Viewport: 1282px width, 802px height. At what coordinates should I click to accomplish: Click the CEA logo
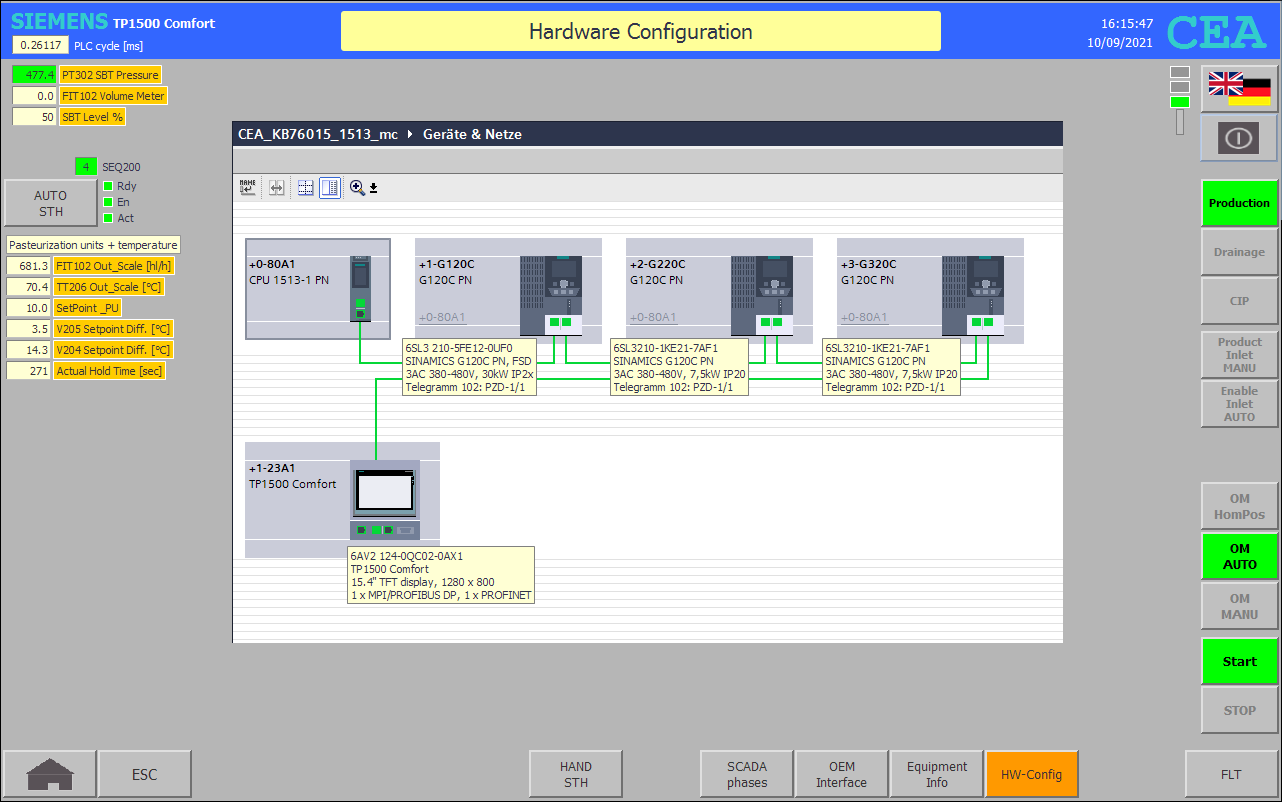(1217, 33)
